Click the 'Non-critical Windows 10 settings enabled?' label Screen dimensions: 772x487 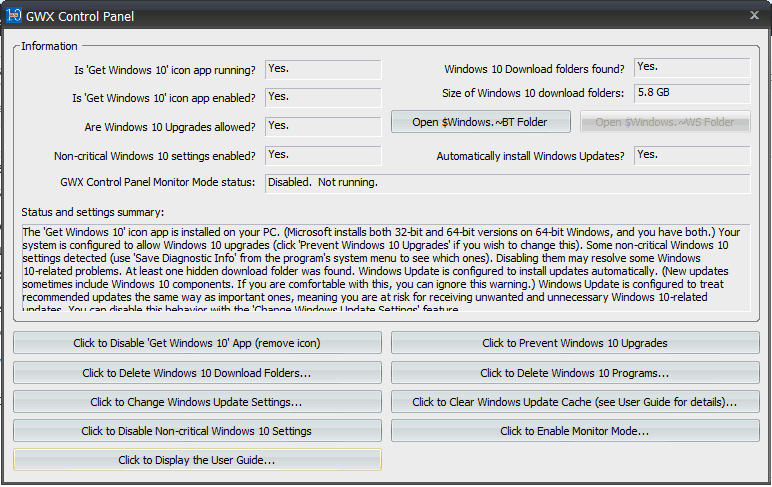tap(155, 156)
